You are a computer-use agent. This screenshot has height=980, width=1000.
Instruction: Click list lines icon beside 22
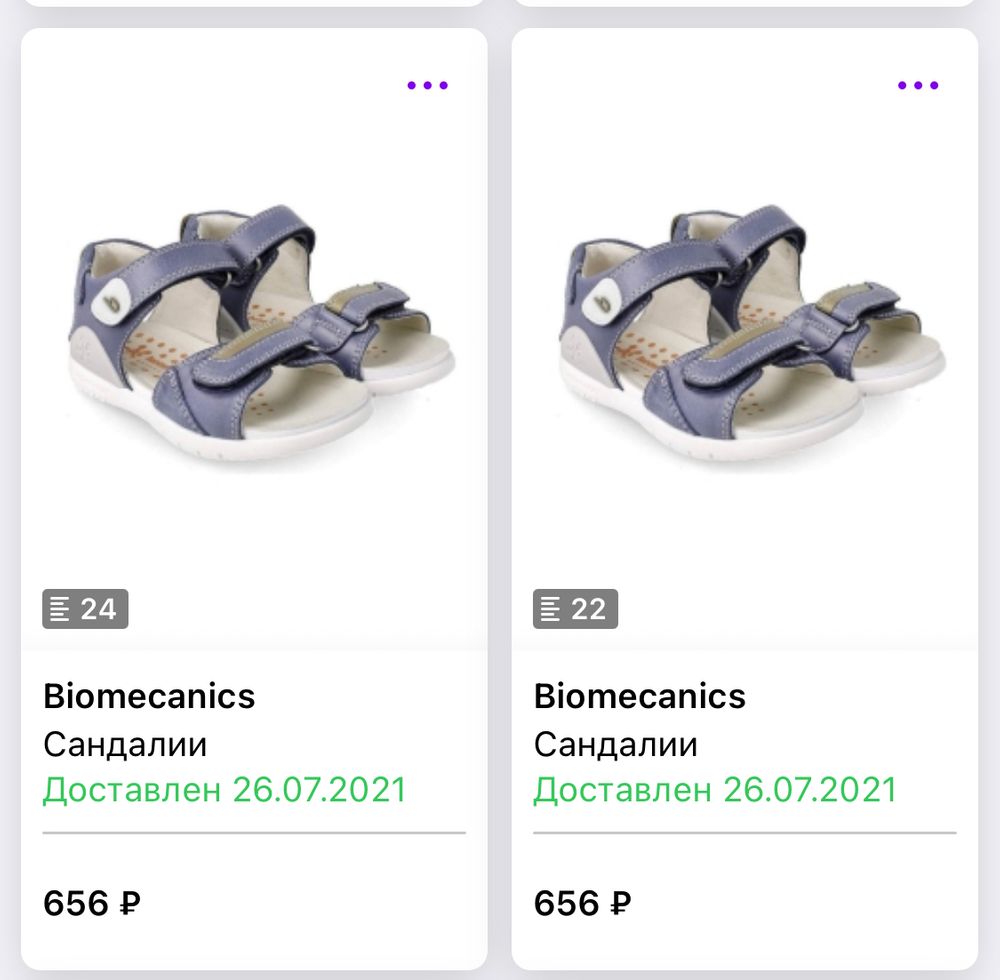tap(550, 609)
